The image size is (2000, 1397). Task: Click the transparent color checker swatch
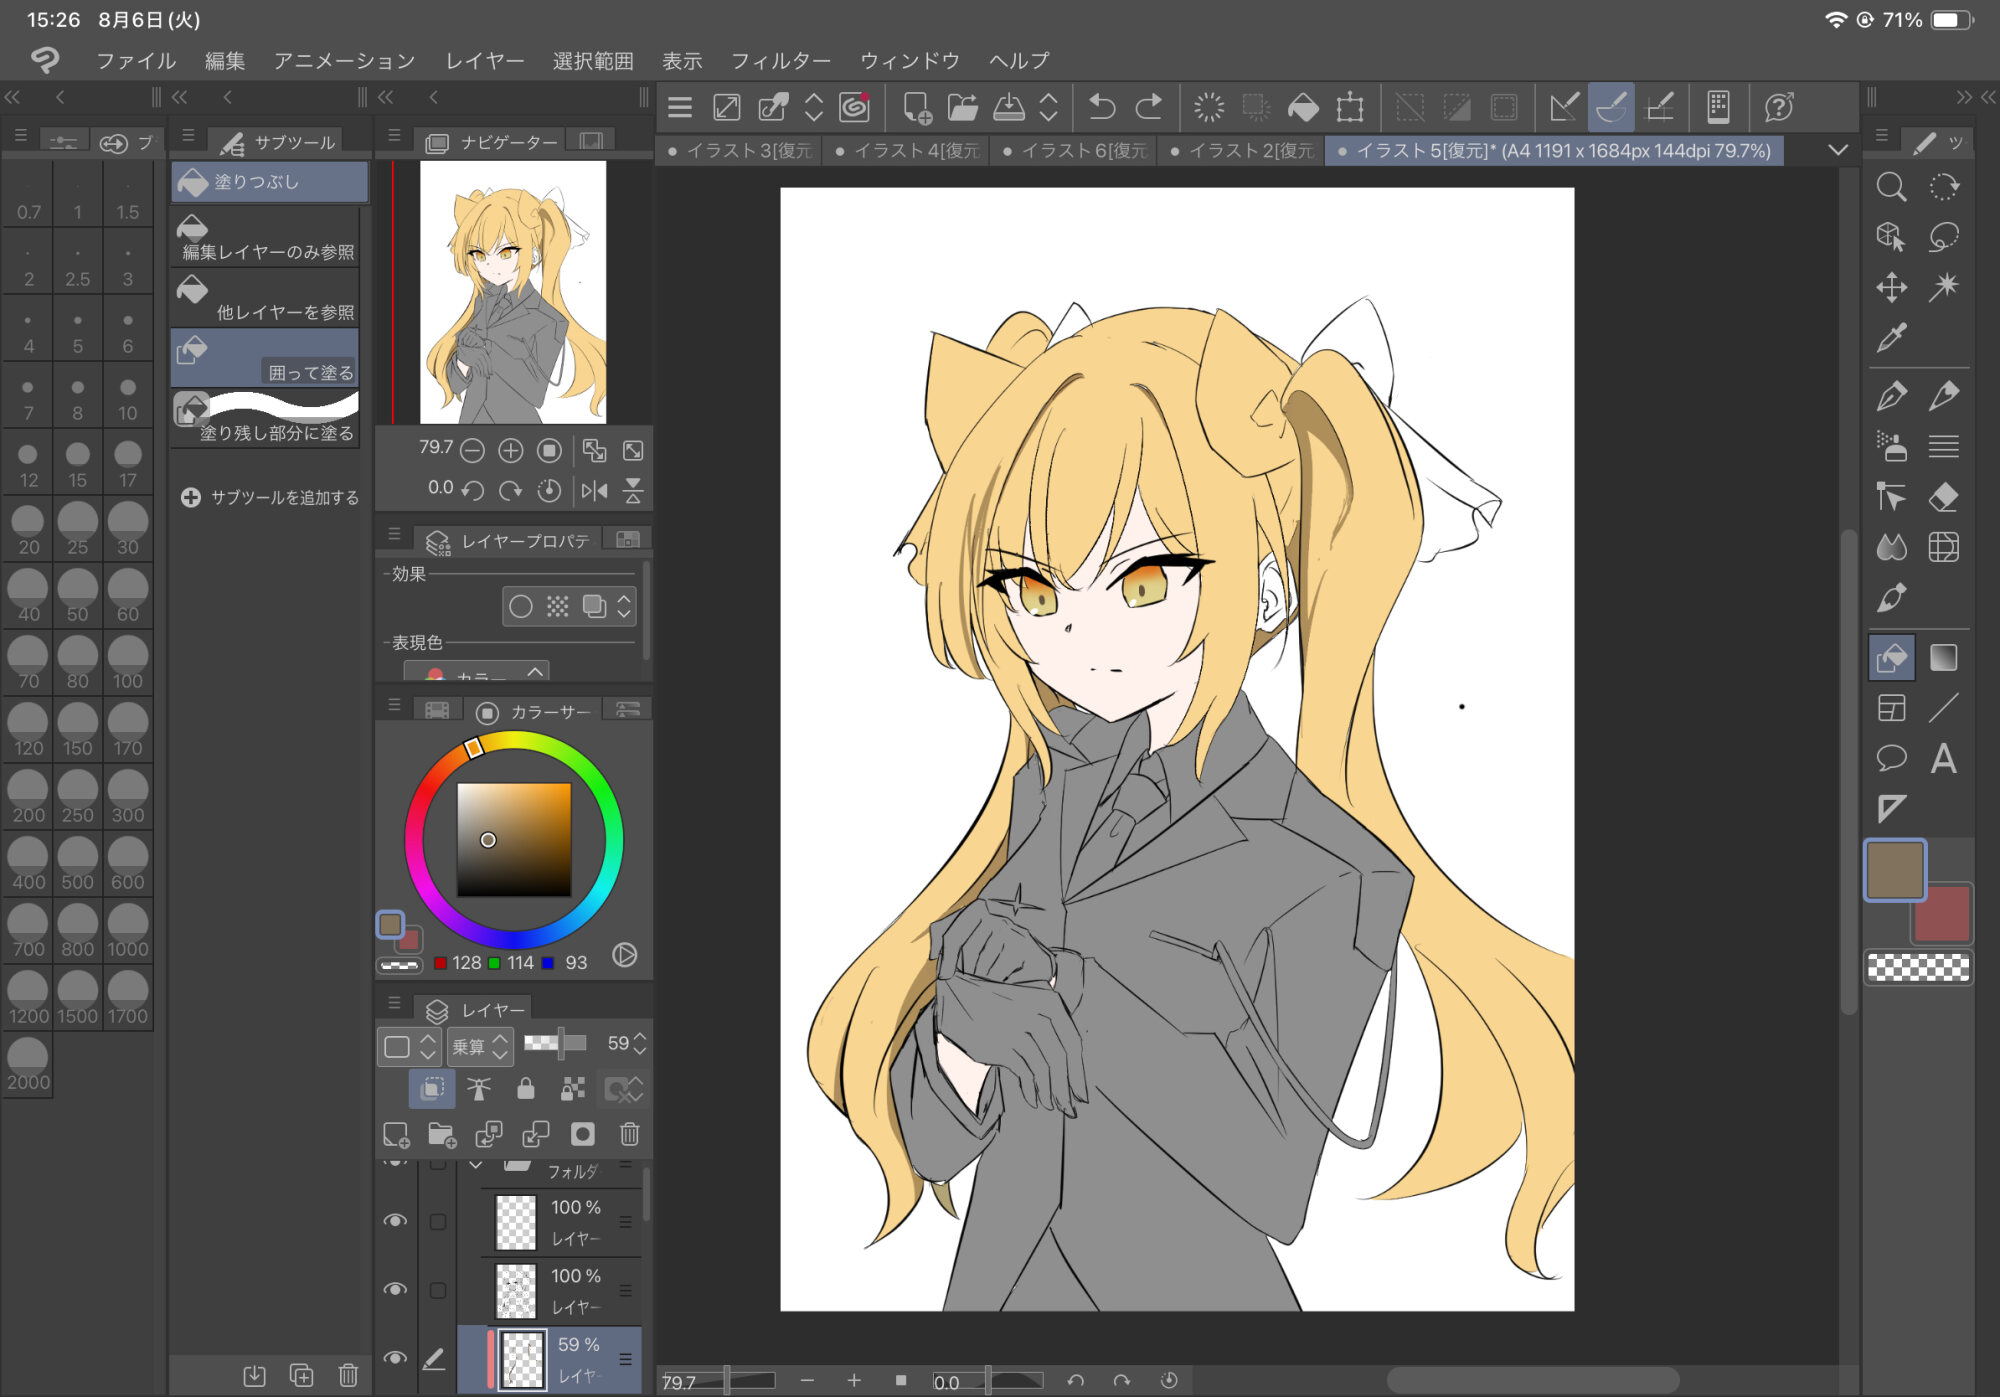[1918, 967]
